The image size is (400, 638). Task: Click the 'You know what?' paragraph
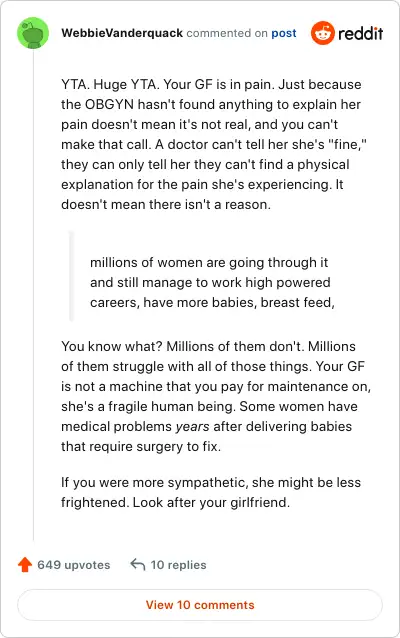216,396
